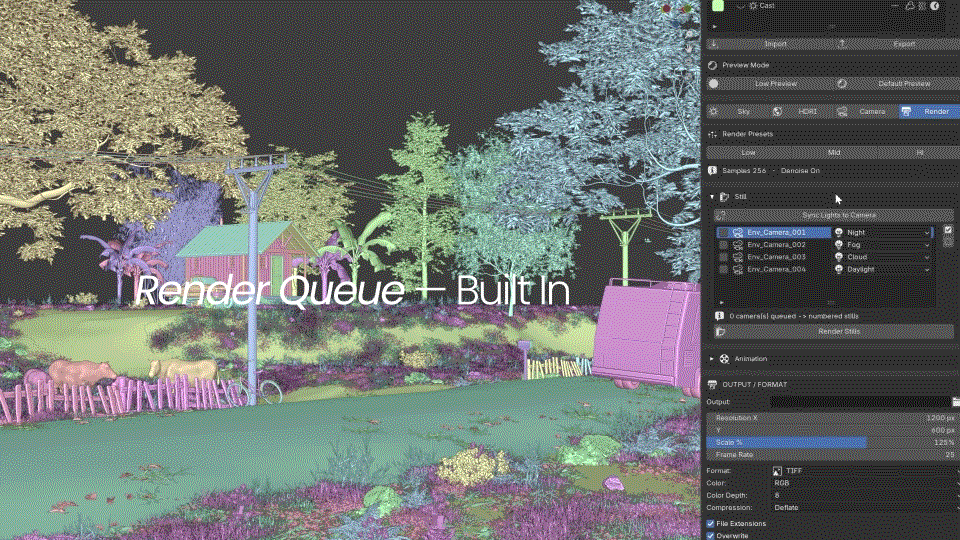Click the camera icon of Env_Camera_003
This screenshot has width=960, height=540.
(x=738, y=257)
